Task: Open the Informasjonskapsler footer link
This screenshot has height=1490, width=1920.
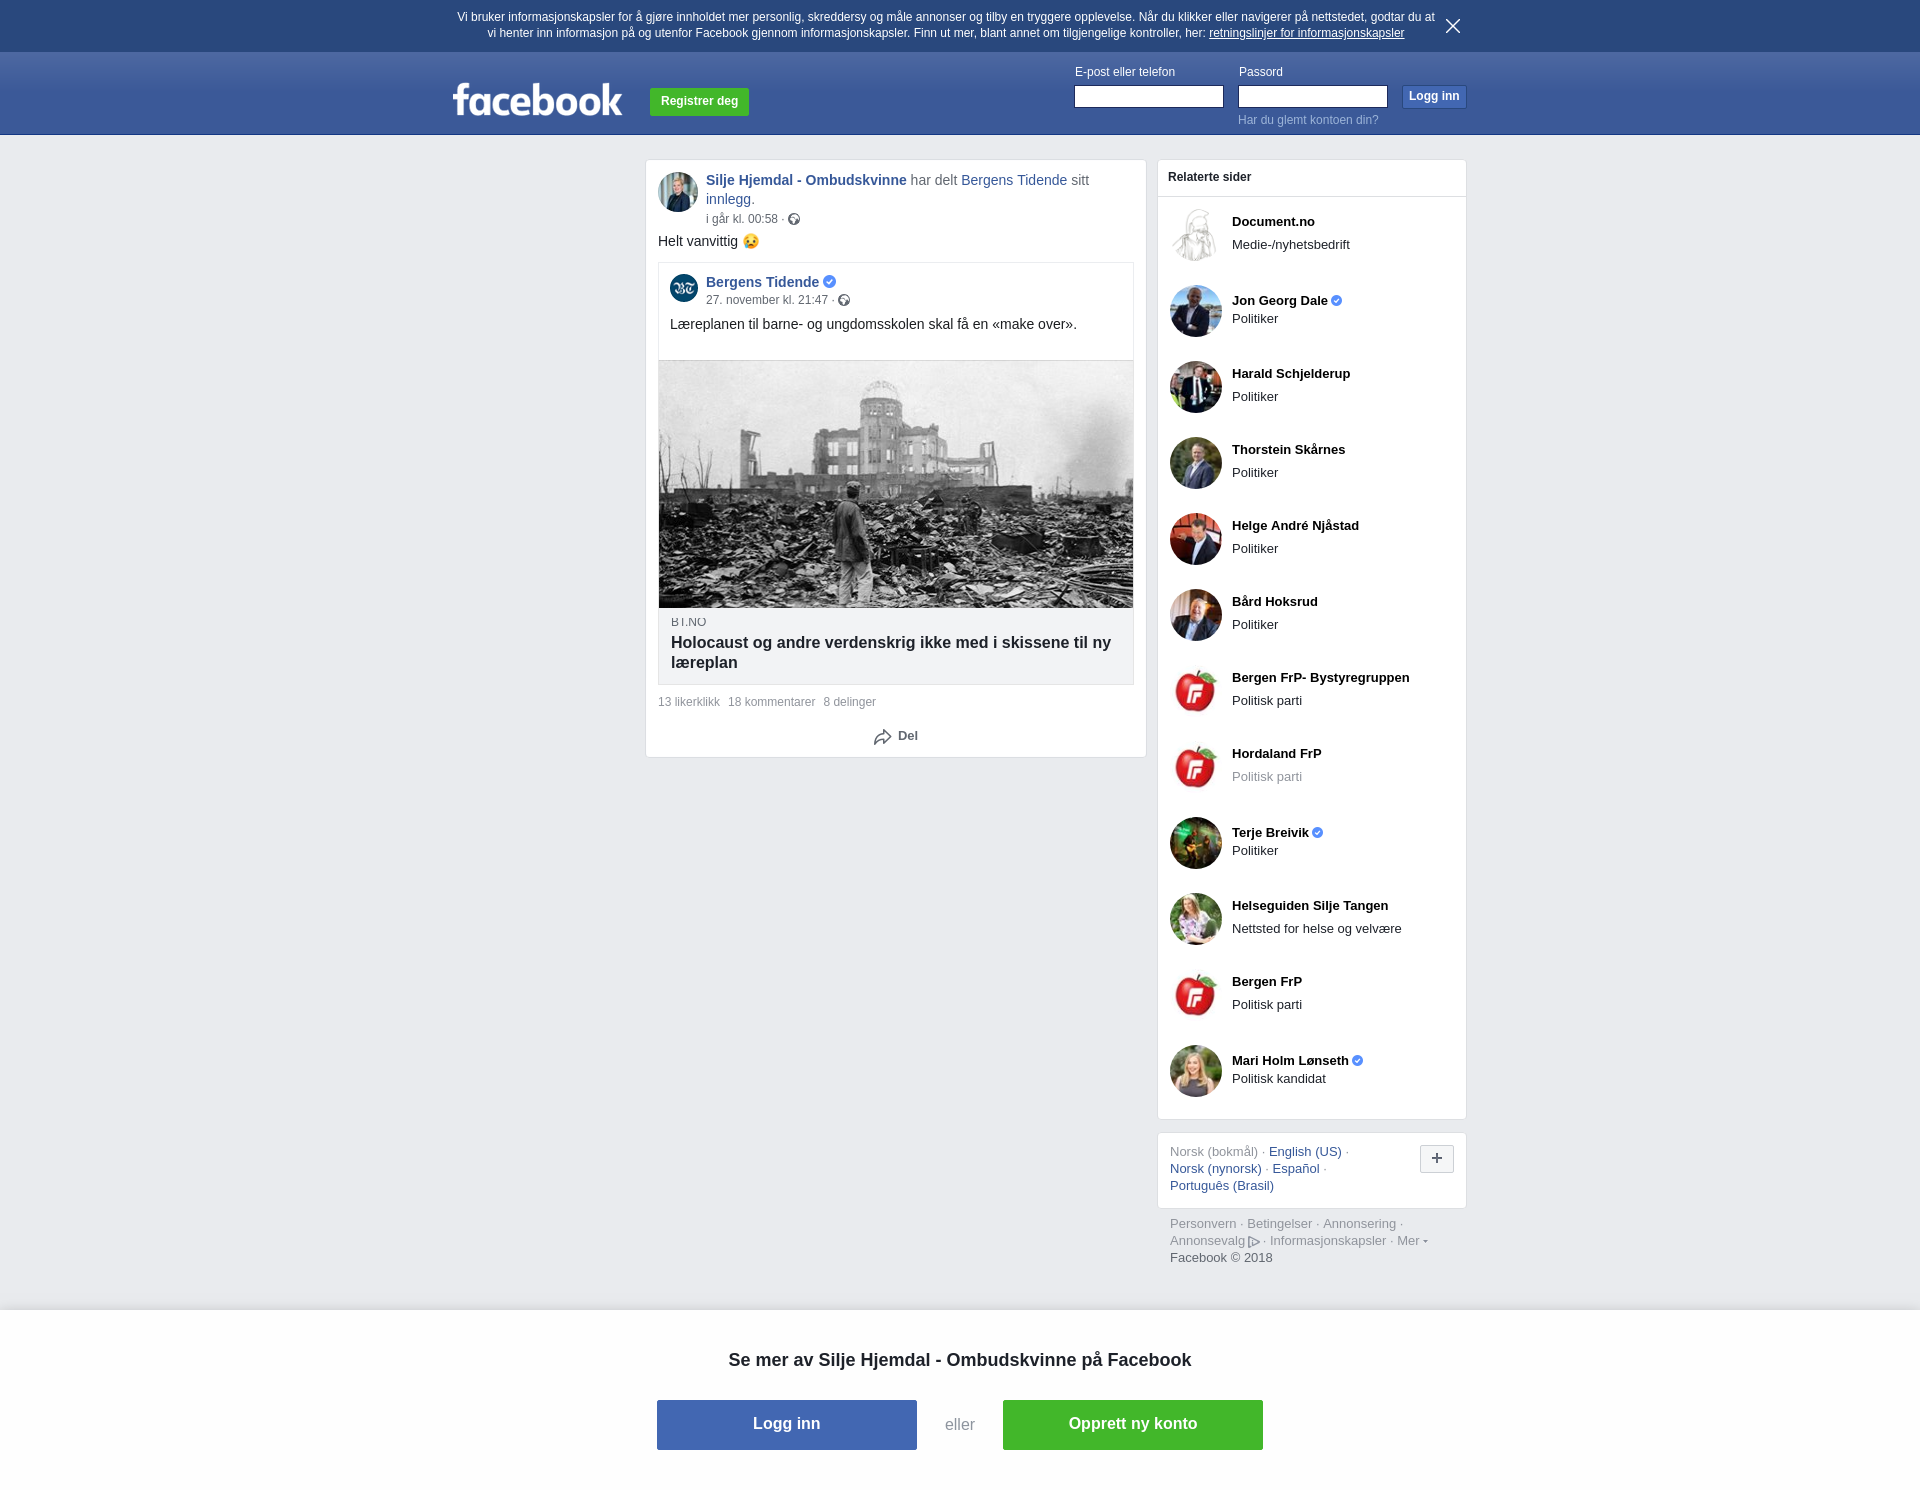Action: click(1328, 1241)
